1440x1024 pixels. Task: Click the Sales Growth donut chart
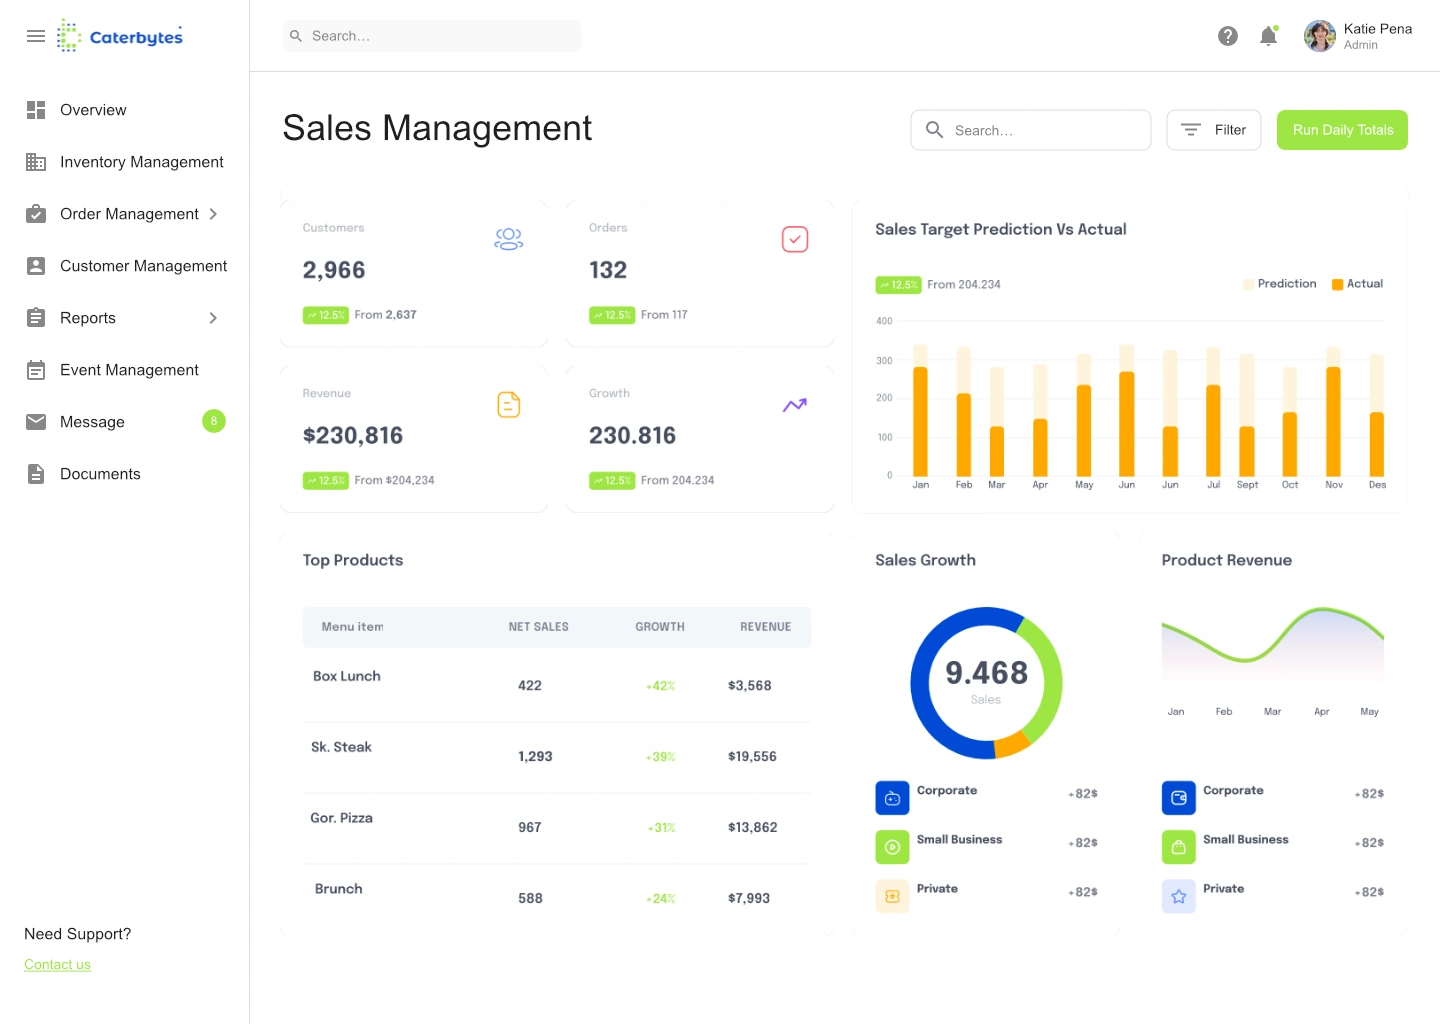[986, 683]
